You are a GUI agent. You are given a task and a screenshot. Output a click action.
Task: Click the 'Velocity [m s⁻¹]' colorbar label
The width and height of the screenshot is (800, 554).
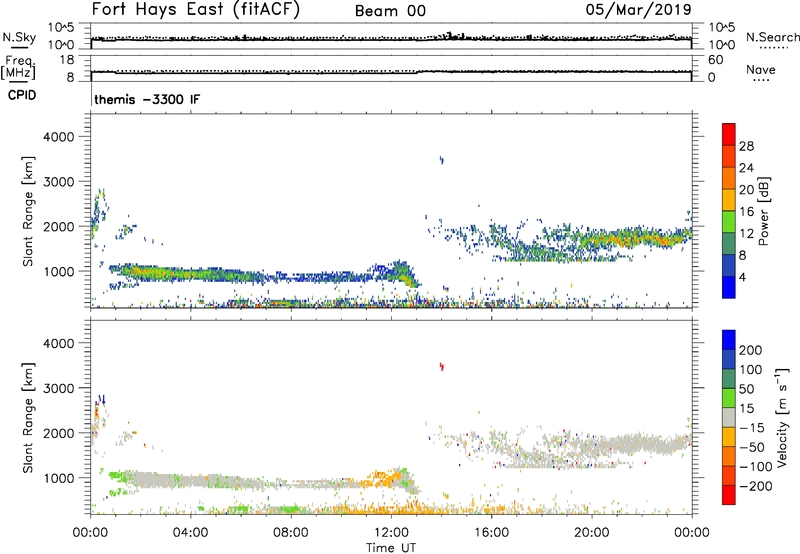783,417
